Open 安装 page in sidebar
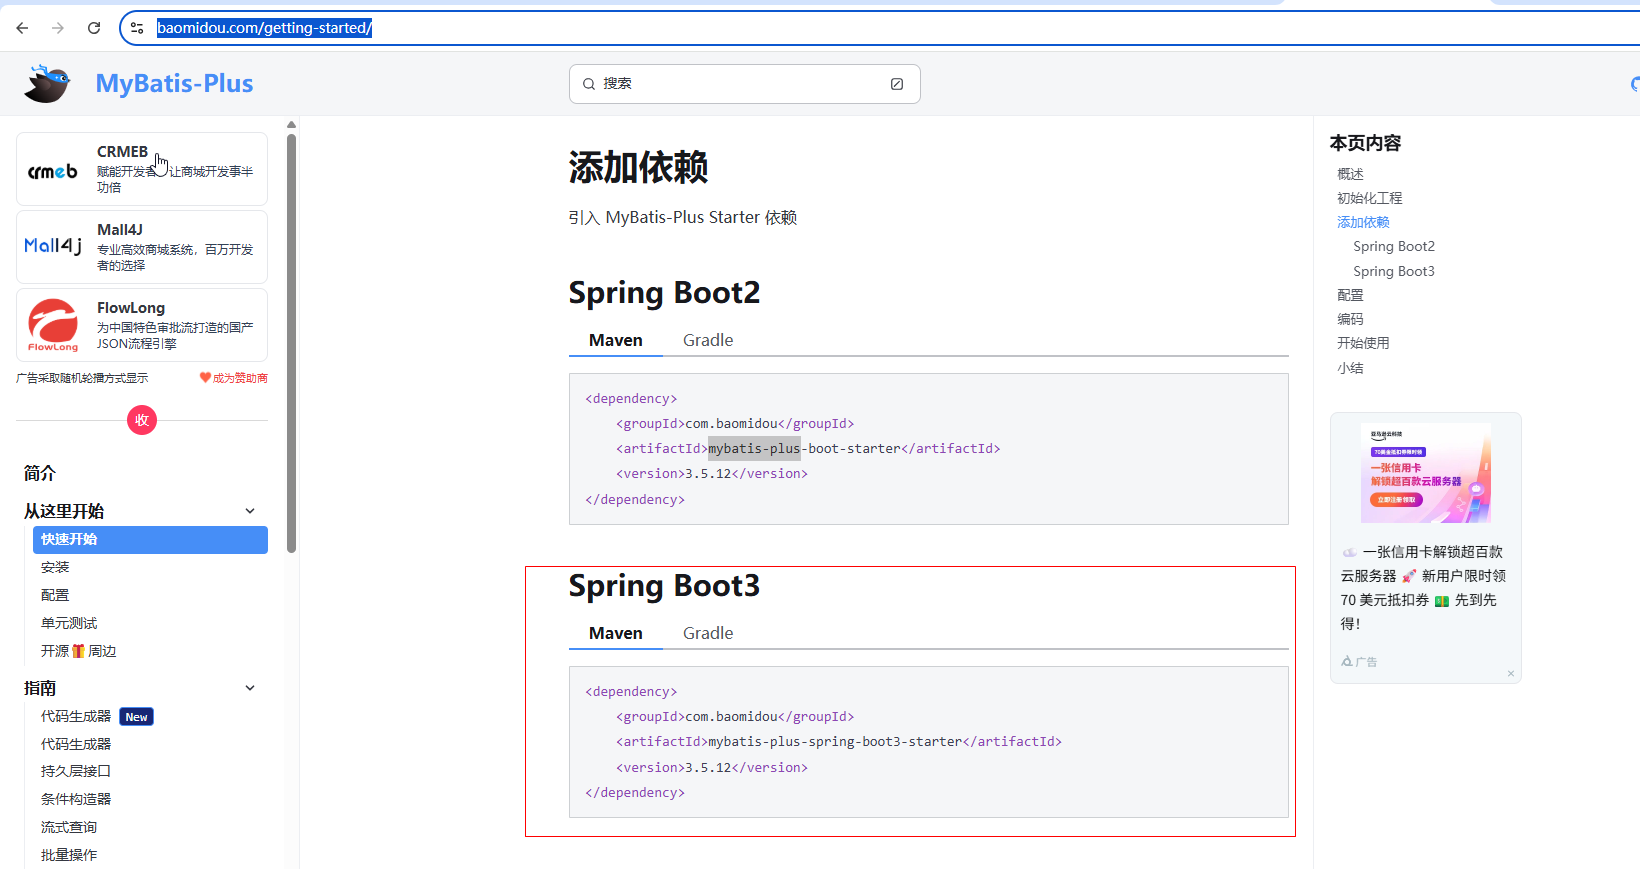The height and width of the screenshot is (869, 1640). (x=55, y=567)
